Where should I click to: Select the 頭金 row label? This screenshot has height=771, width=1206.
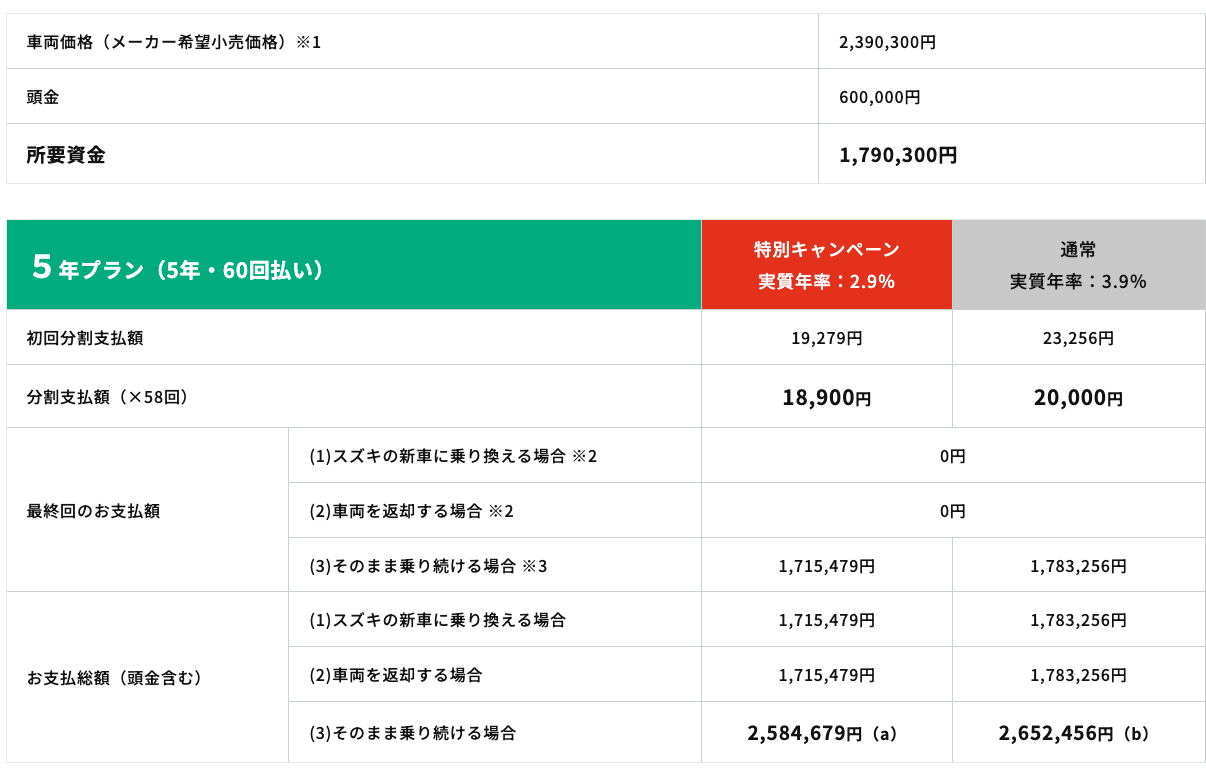(43, 97)
